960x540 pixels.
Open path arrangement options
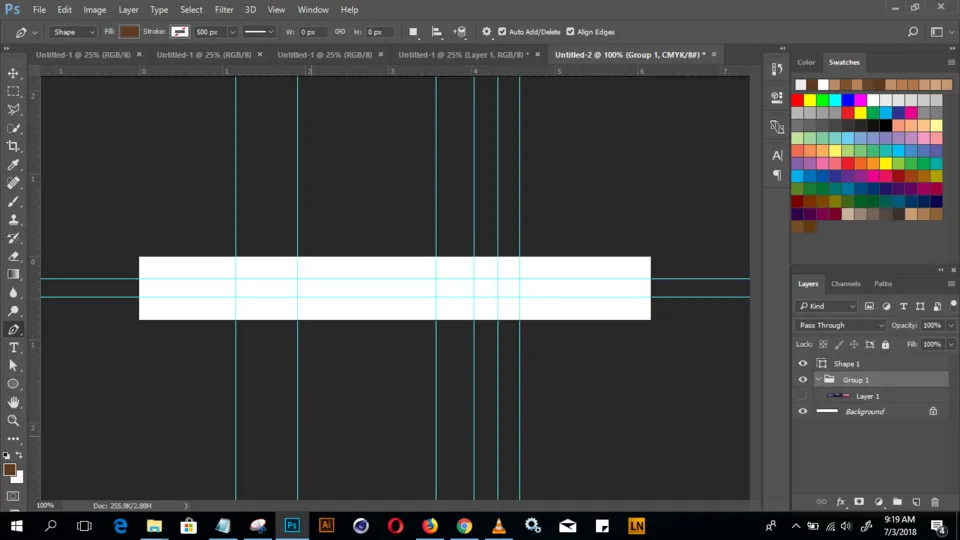click(x=460, y=32)
